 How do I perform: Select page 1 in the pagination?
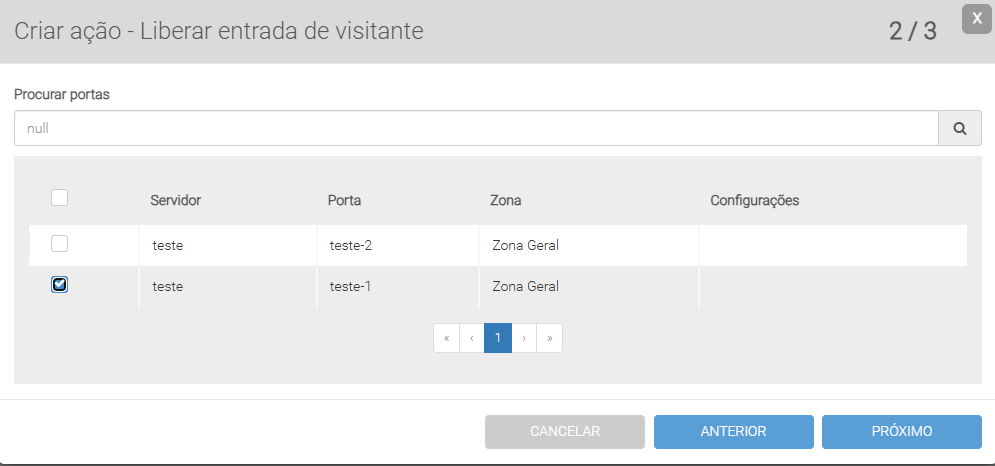point(498,338)
